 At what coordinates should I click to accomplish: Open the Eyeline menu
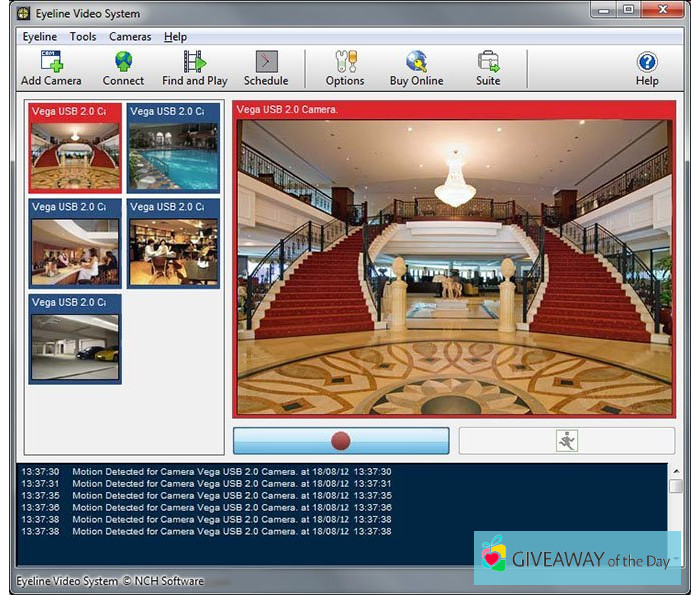39,37
